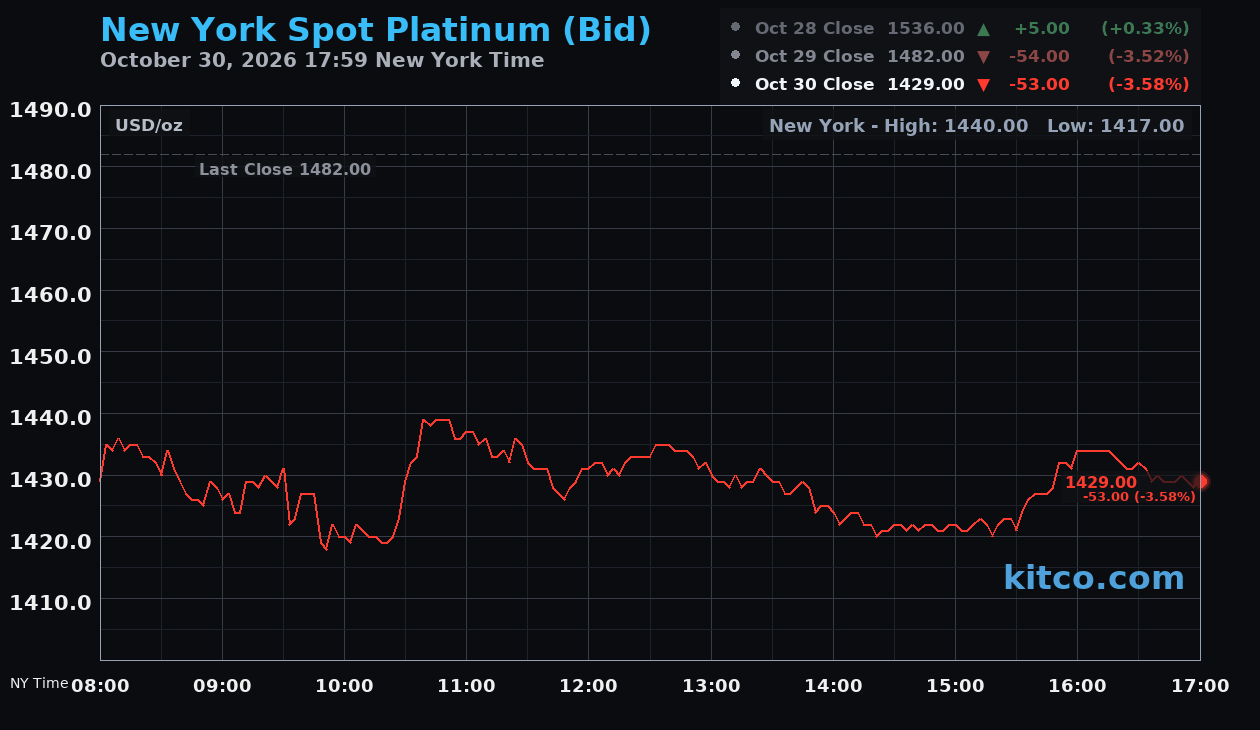Click the 15:00 time label
The image size is (1260, 730).
[955, 686]
